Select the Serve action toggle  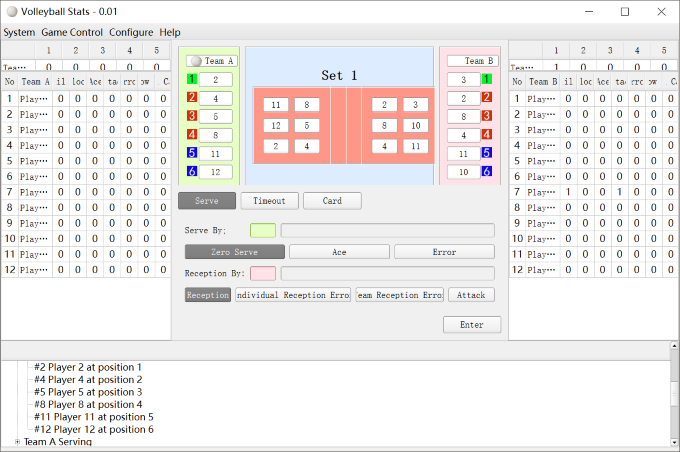(207, 201)
